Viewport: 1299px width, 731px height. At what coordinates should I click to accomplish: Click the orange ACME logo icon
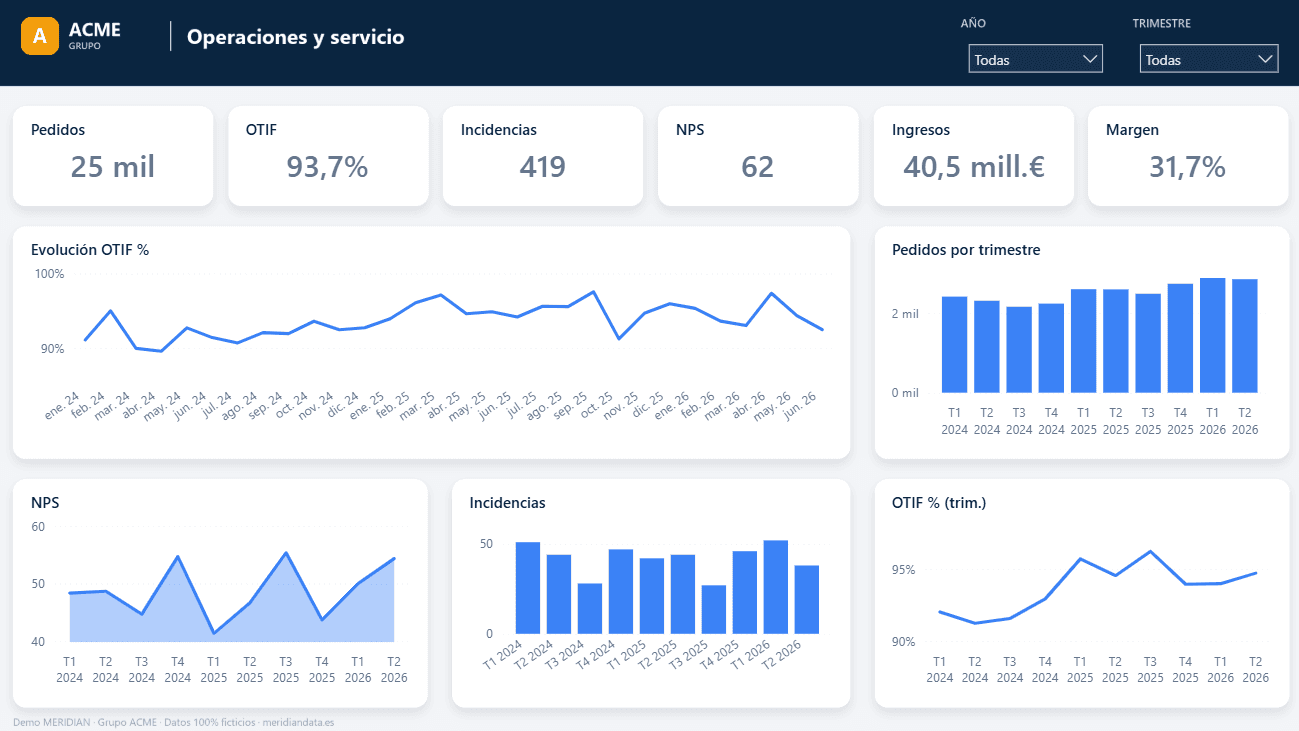click(x=40, y=36)
